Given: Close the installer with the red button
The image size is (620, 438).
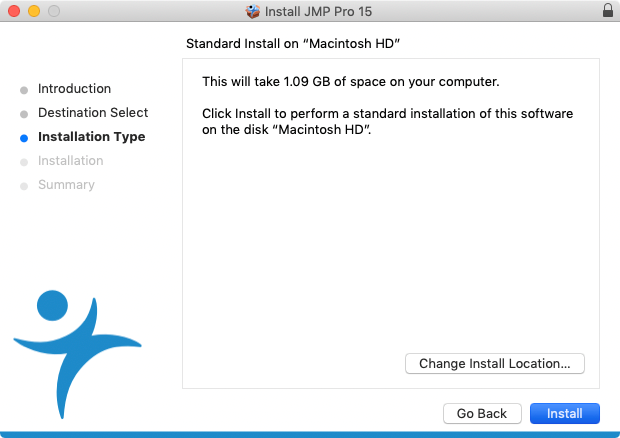Looking at the screenshot, I should (14, 11).
